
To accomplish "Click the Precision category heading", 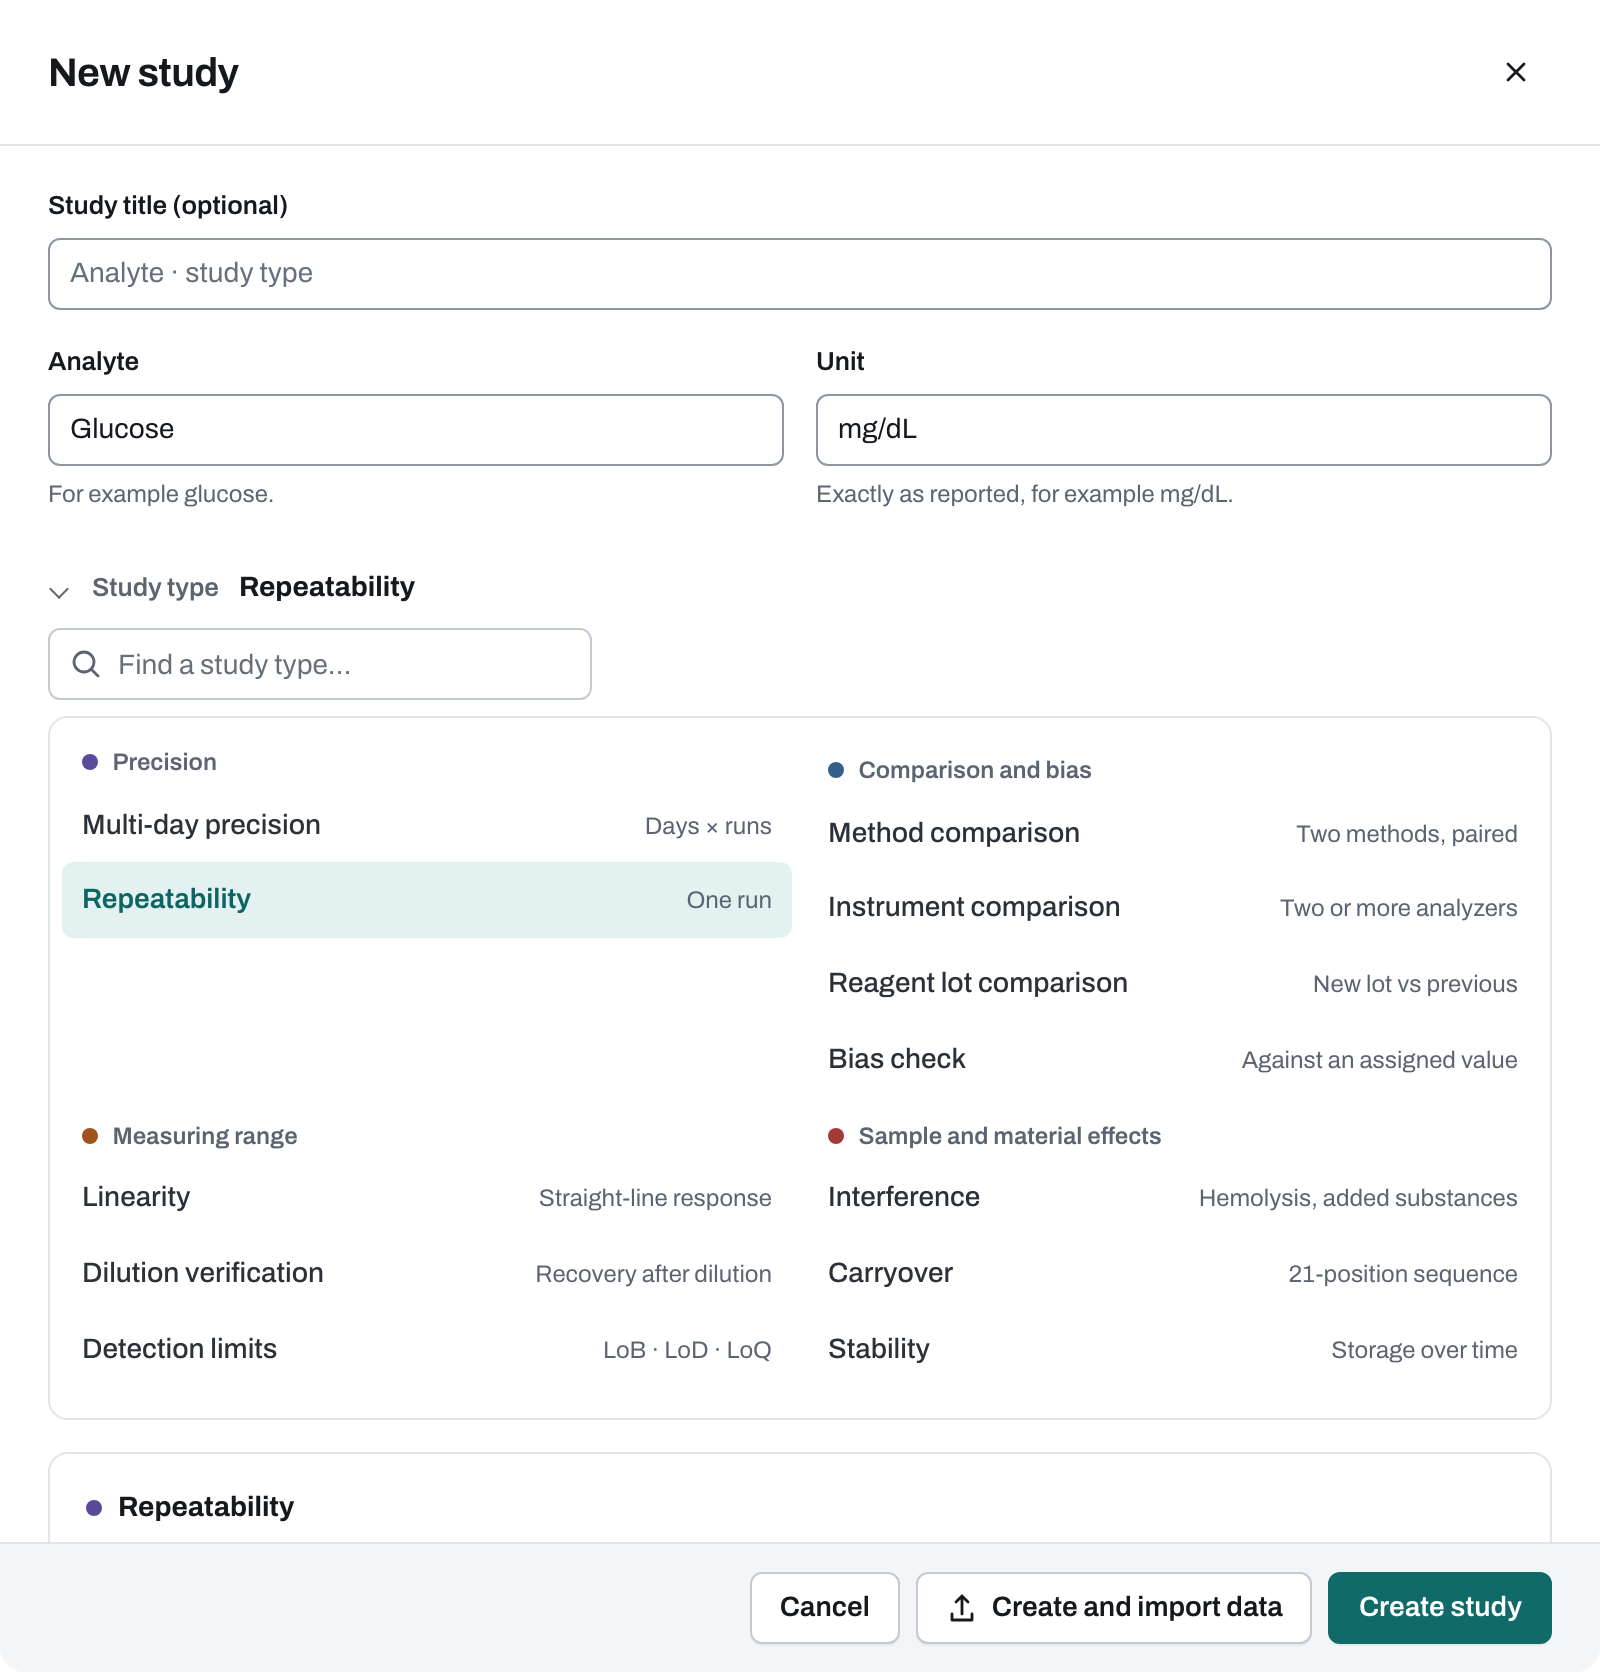I will click(x=164, y=762).
